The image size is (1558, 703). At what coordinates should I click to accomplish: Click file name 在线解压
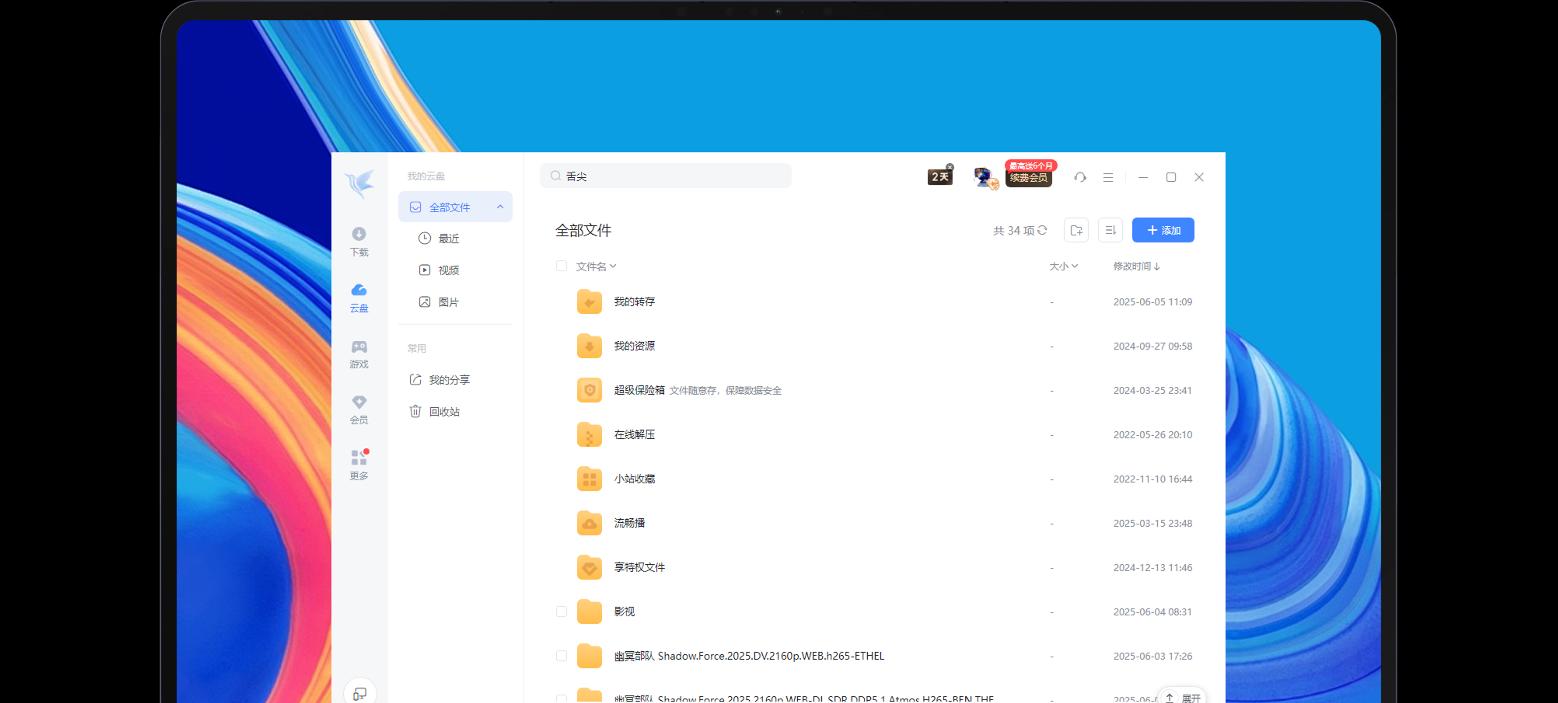click(x=634, y=435)
